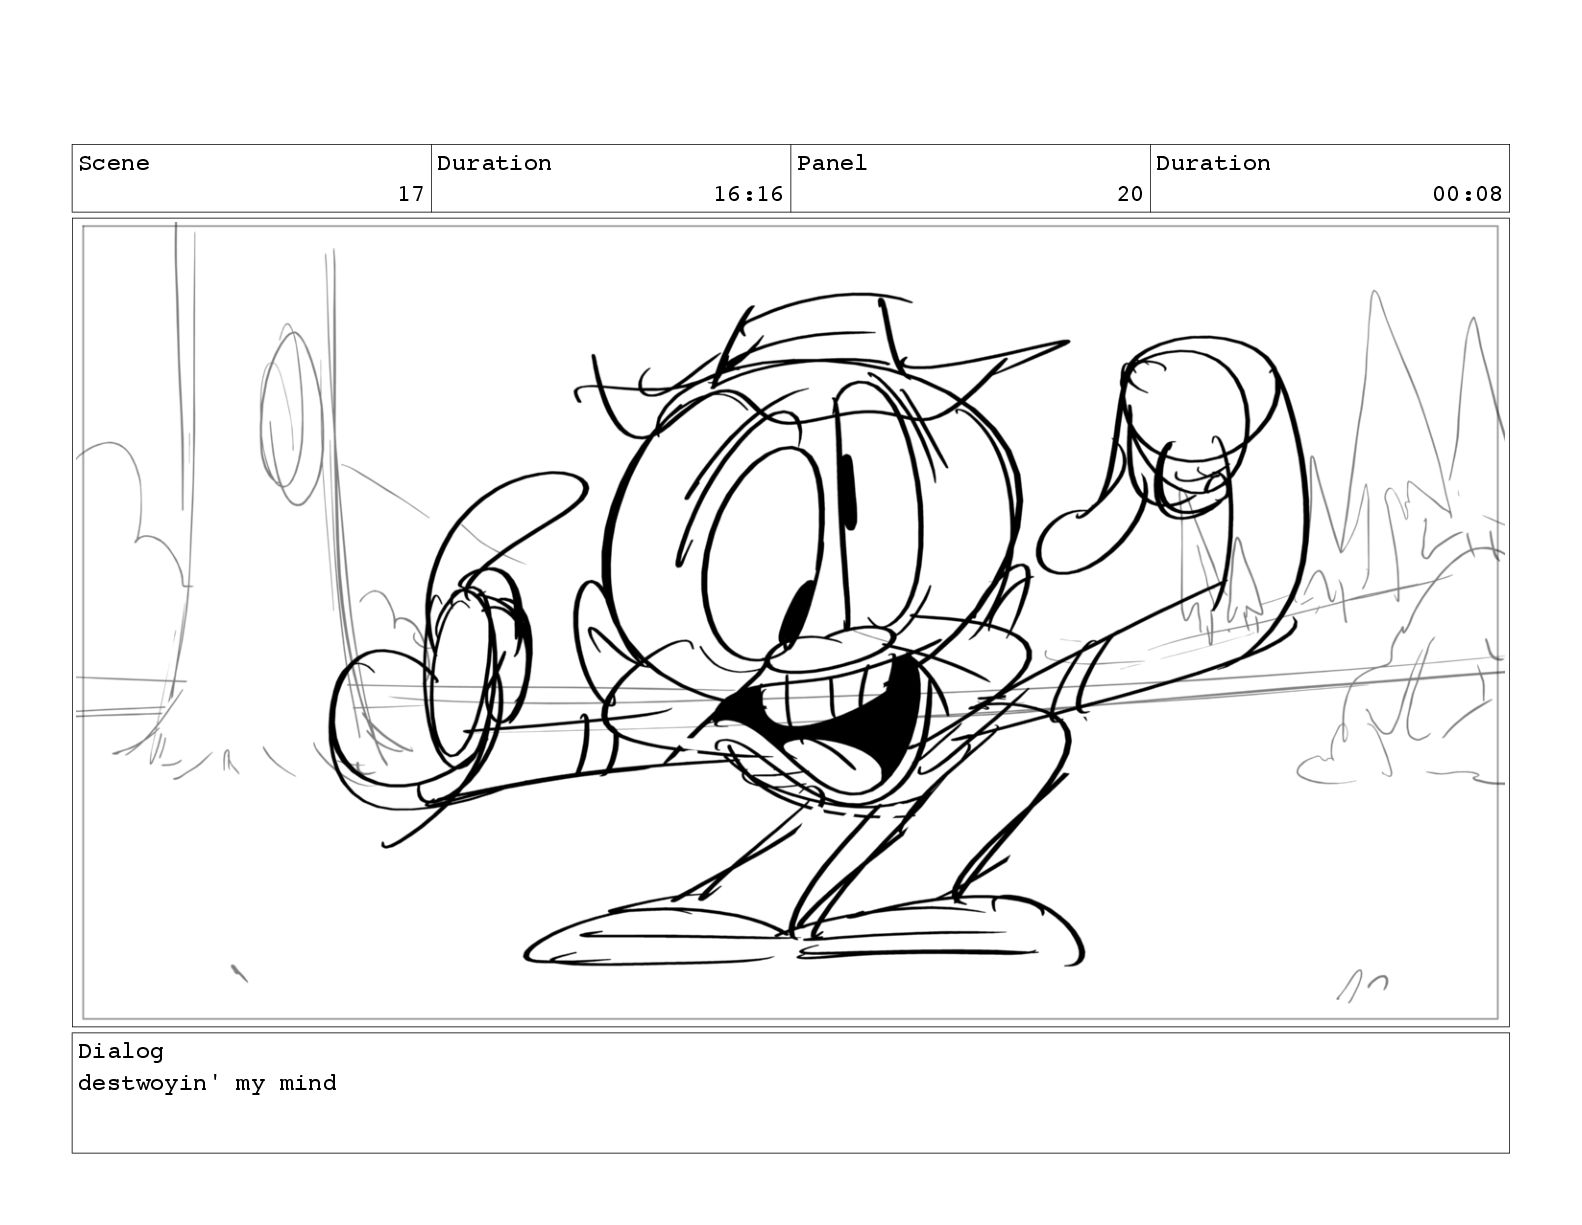Select the panel duration value 00:08
This screenshot has width=1582, height=1225.
pos(1467,194)
